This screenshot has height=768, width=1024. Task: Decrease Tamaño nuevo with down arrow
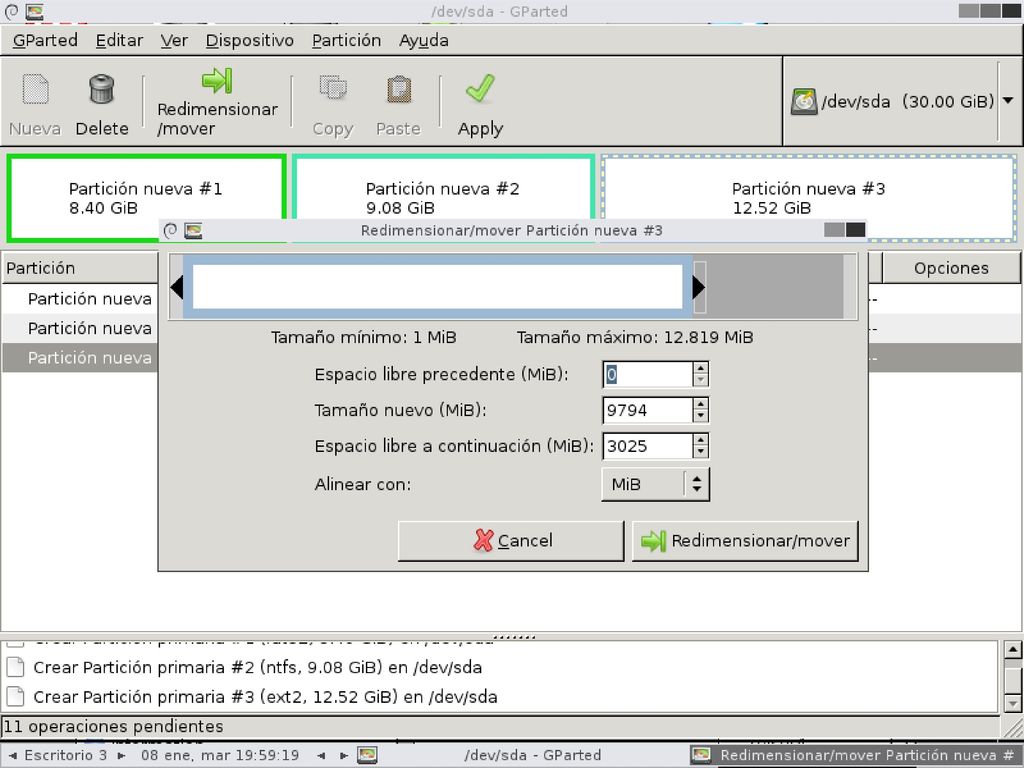tap(701, 416)
